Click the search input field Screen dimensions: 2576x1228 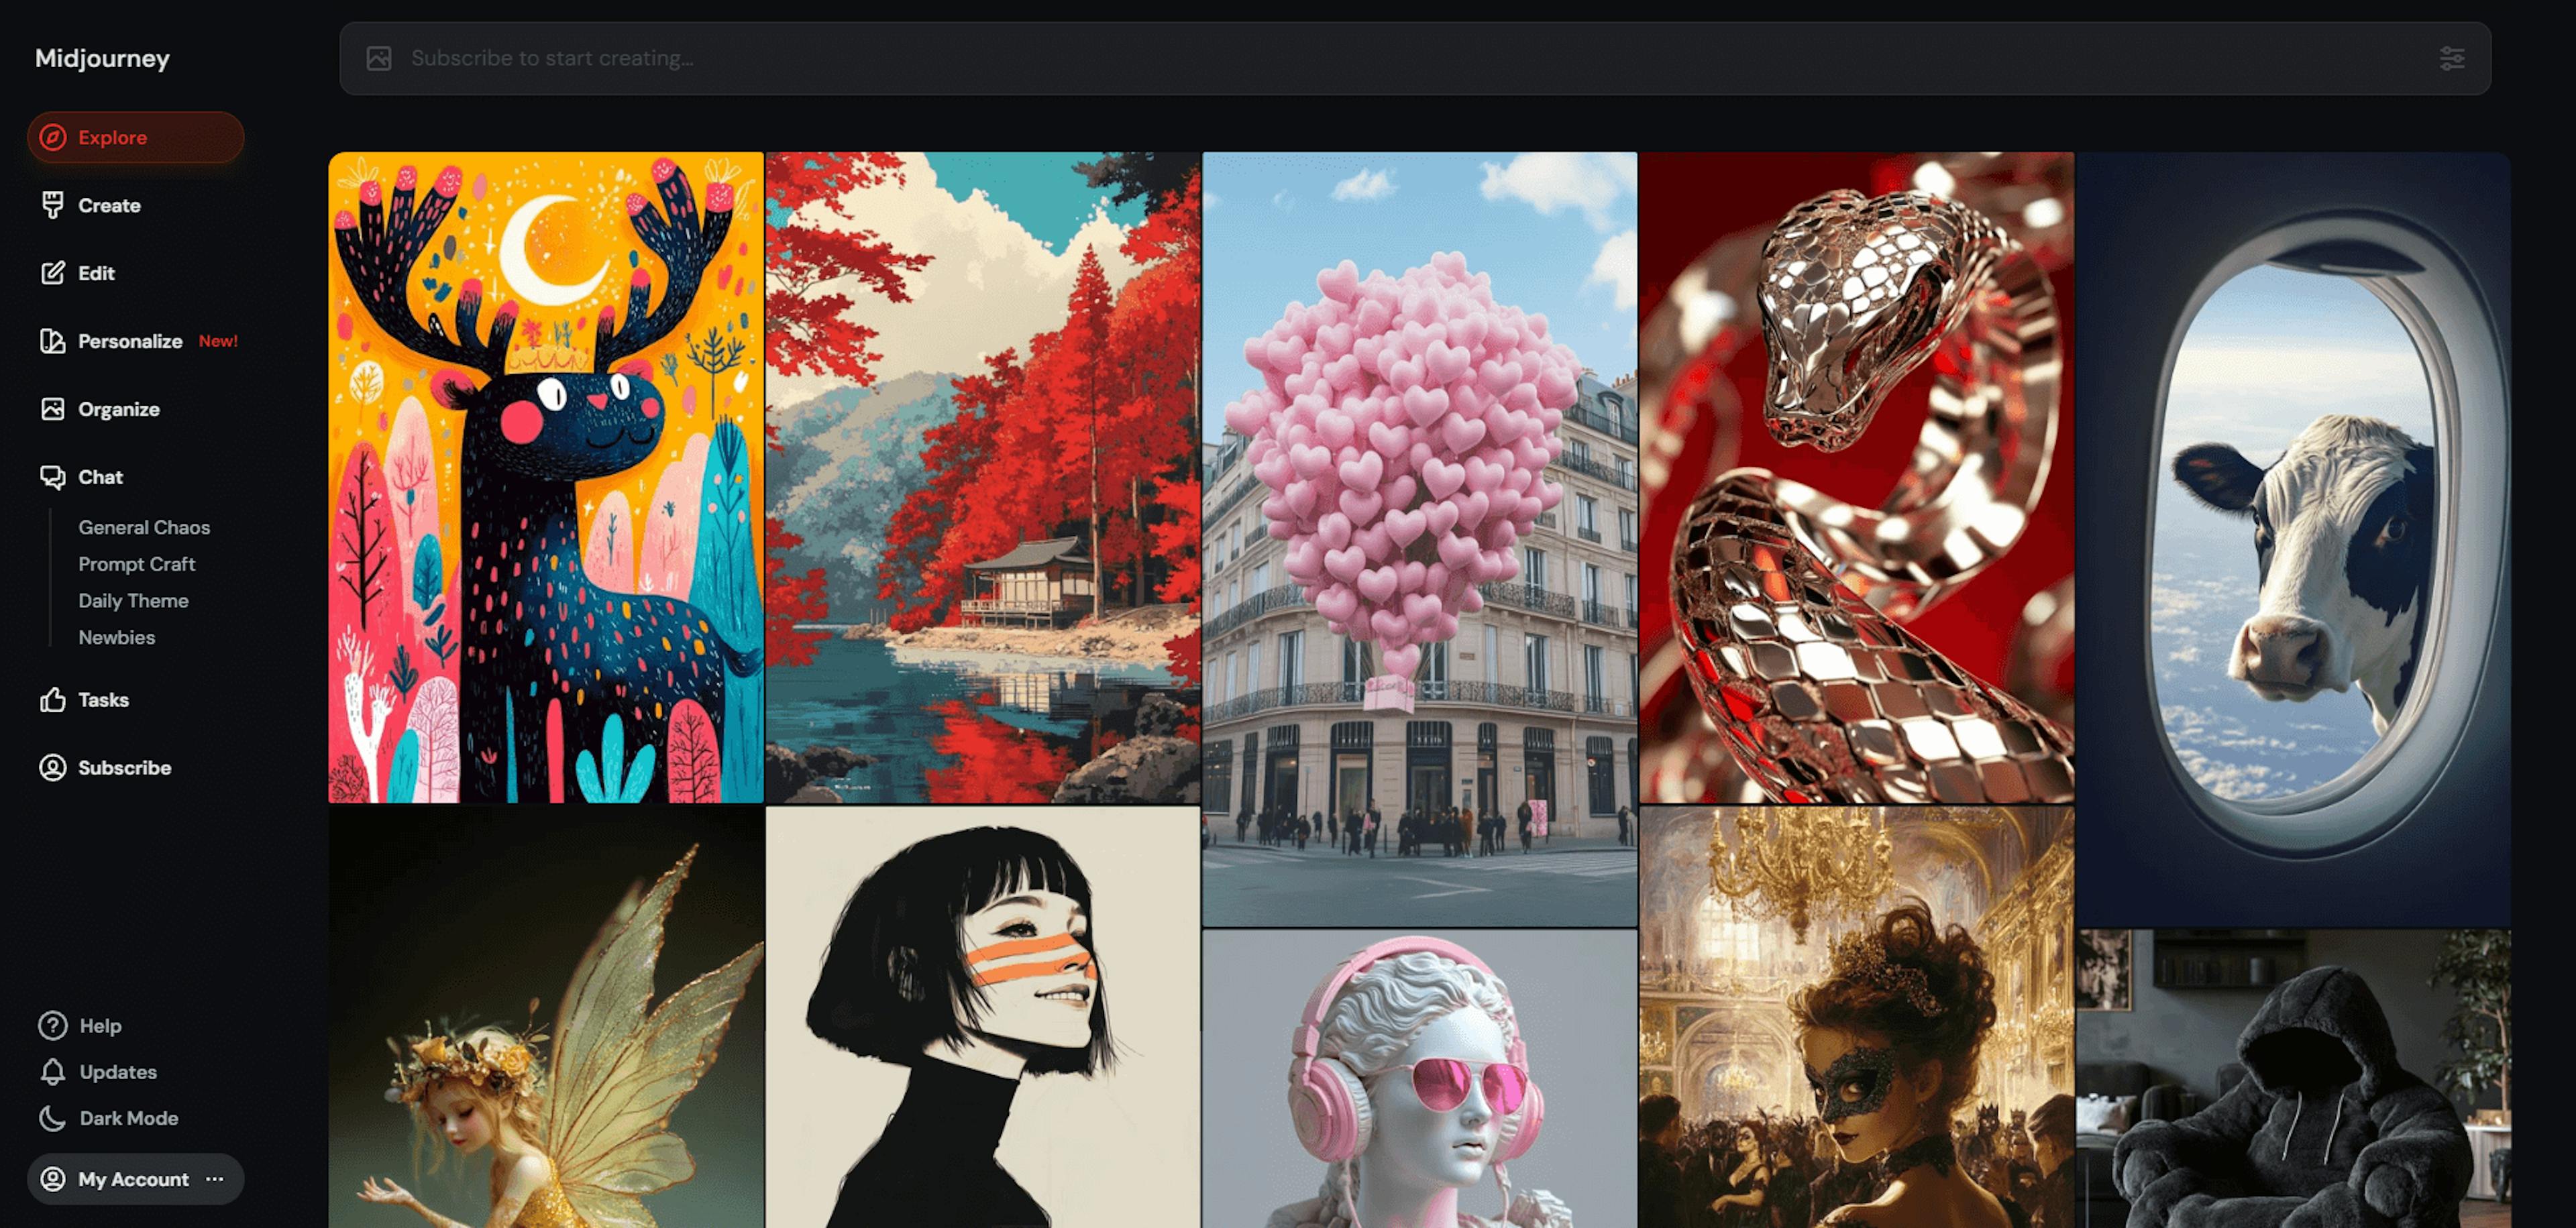coord(1413,58)
